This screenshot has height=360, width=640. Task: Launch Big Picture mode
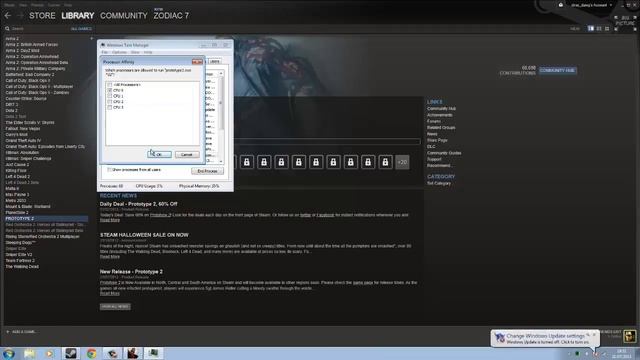click(x=625, y=21)
